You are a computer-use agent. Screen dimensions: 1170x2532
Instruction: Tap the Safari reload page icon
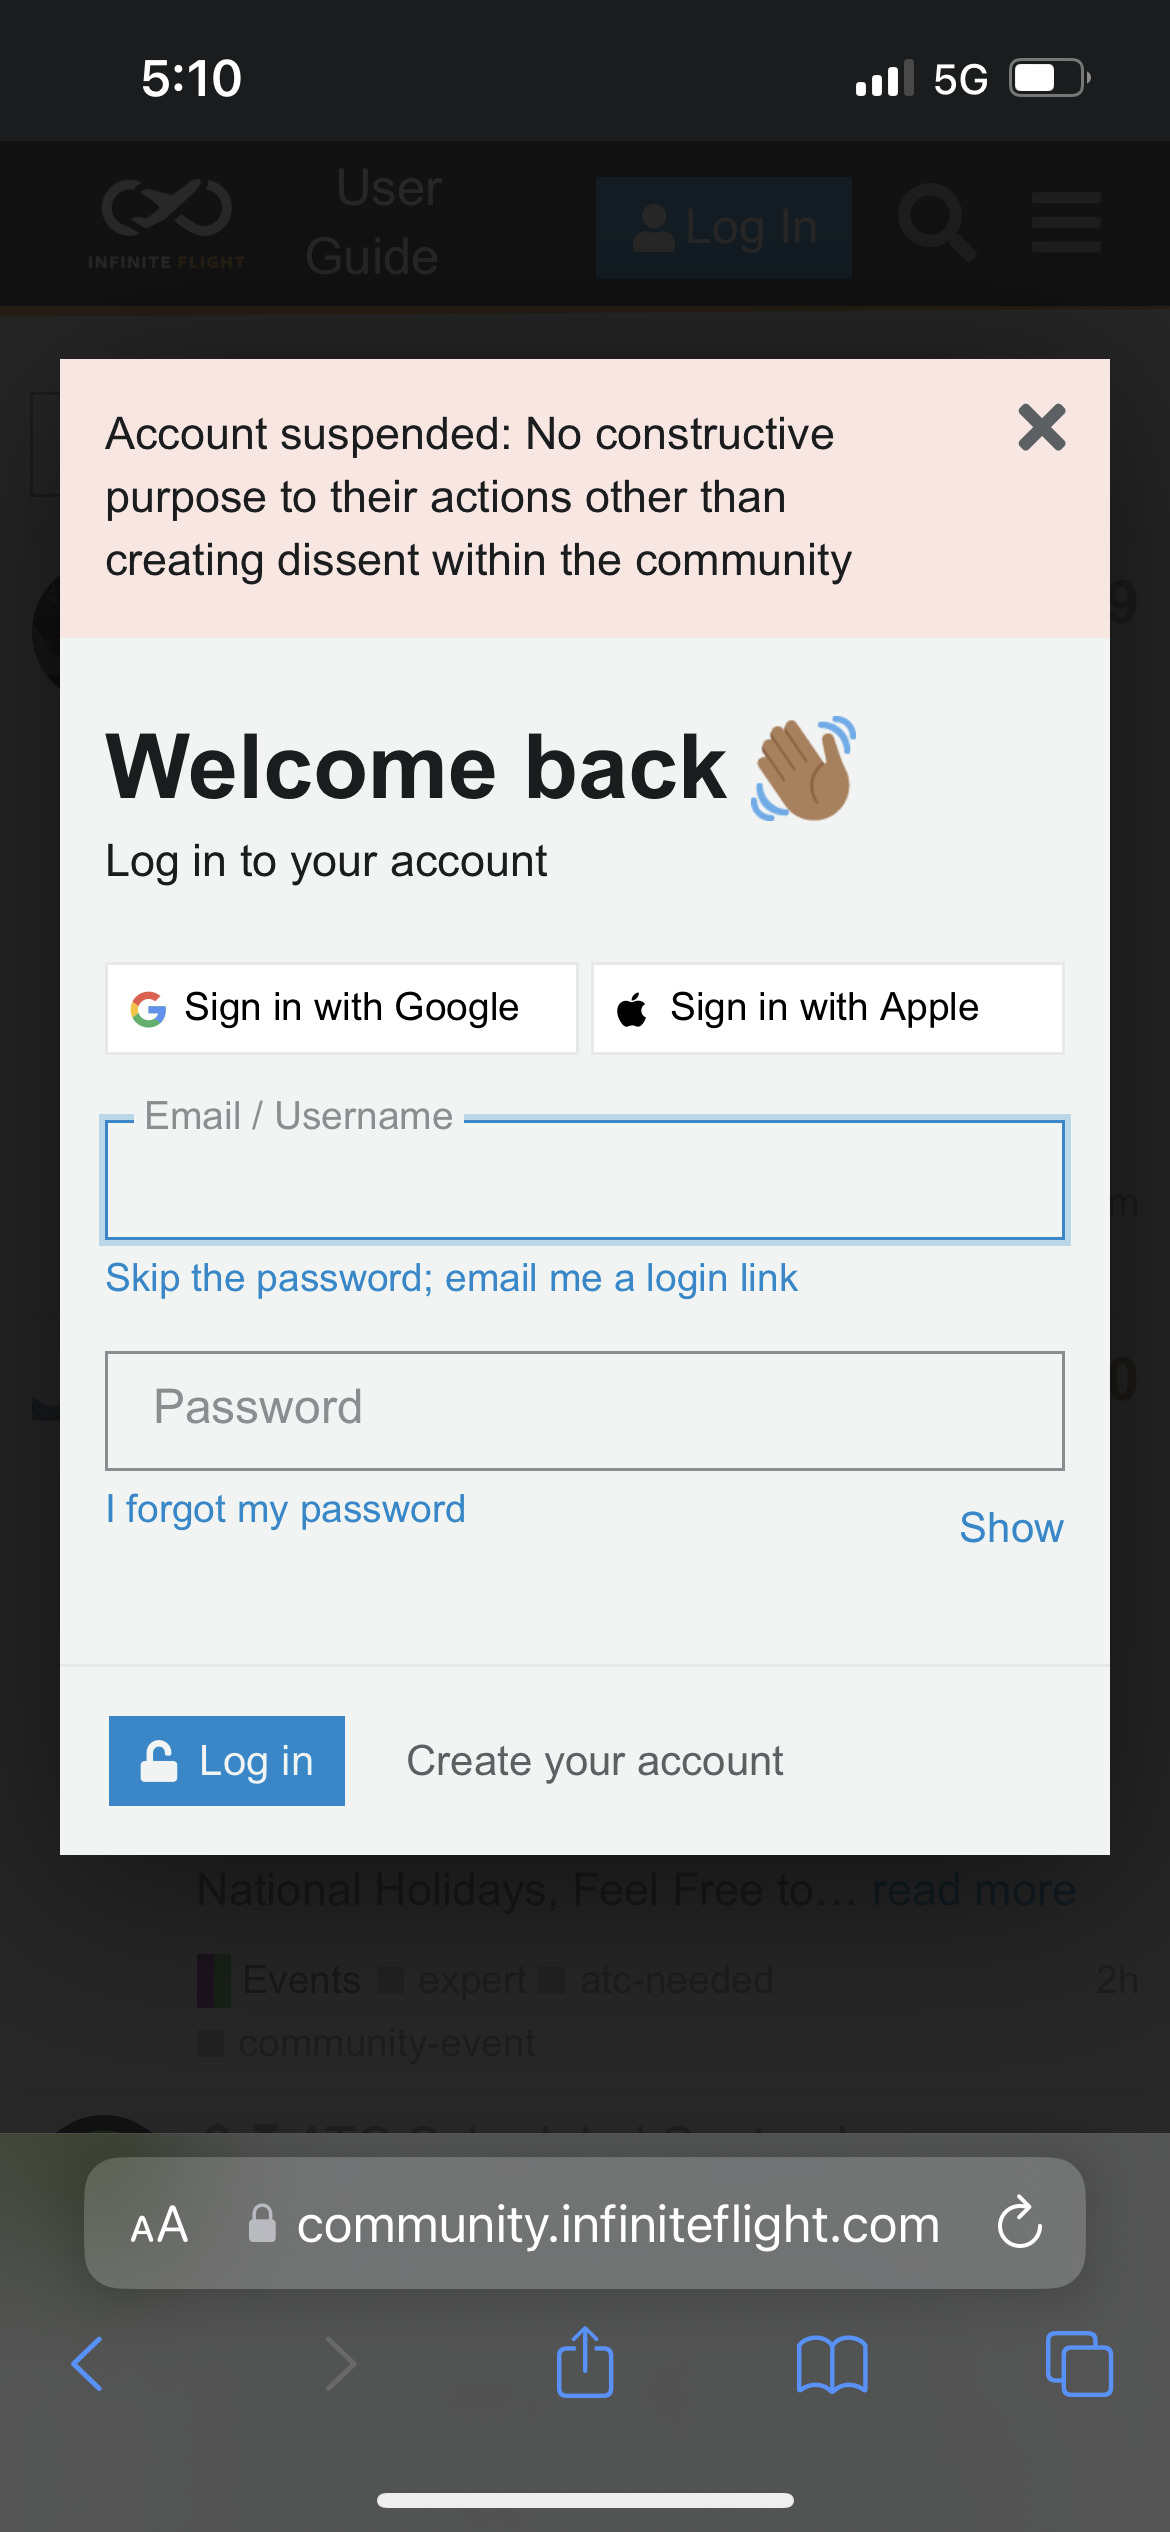click(1020, 2223)
